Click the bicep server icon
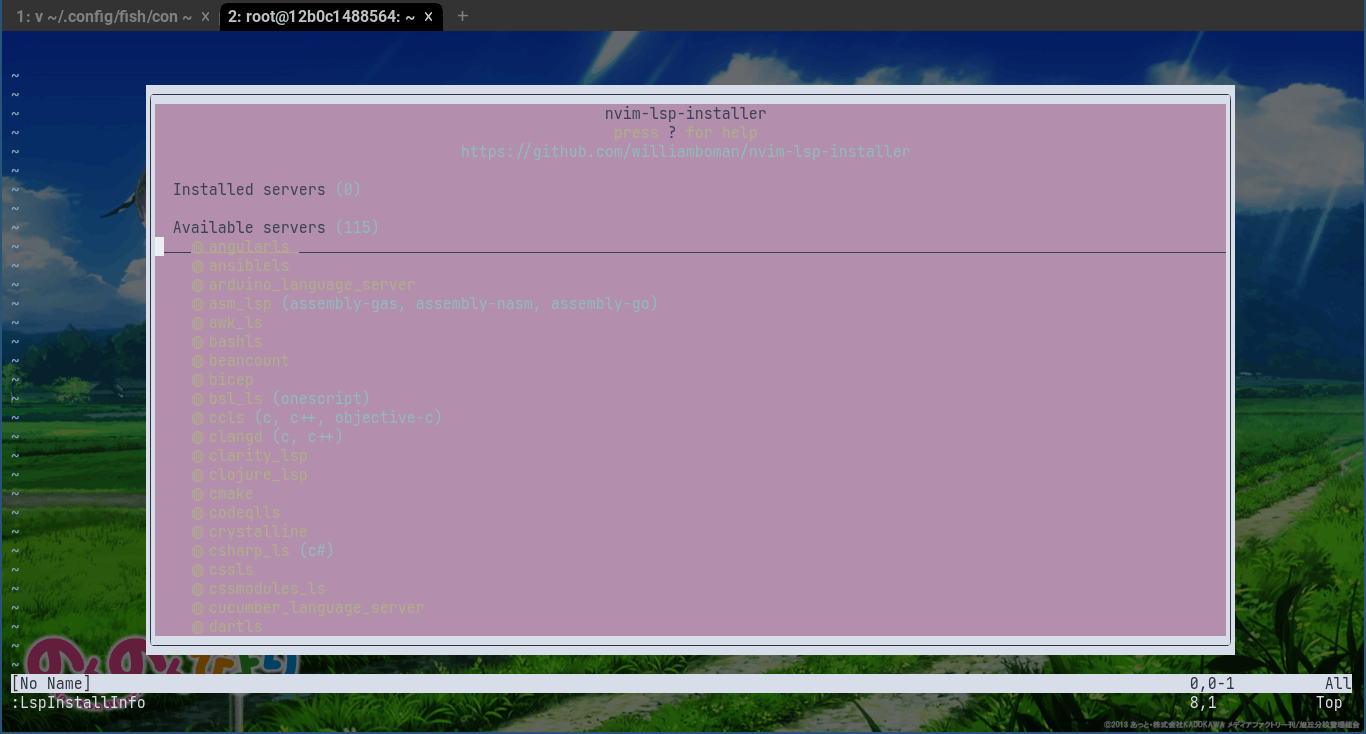The width and height of the screenshot is (1366, 734). coord(198,380)
